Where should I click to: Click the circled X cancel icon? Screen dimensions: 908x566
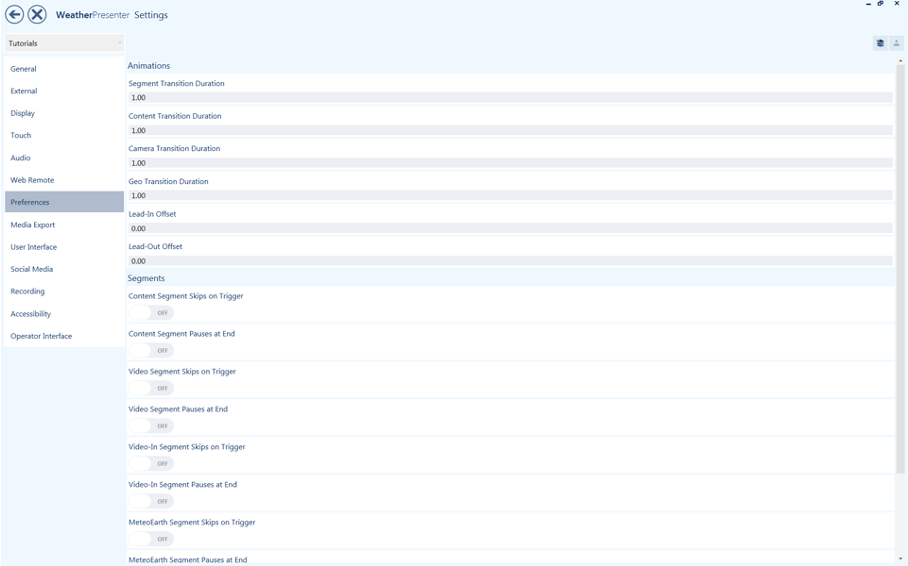coord(37,15)
